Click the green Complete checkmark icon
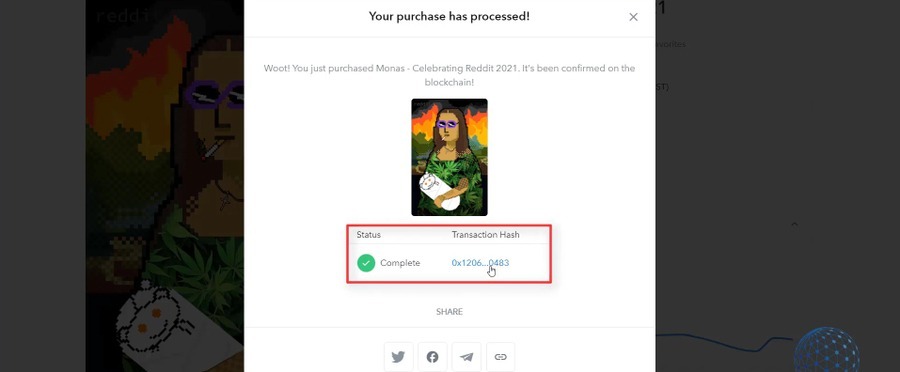 [366, 263]
